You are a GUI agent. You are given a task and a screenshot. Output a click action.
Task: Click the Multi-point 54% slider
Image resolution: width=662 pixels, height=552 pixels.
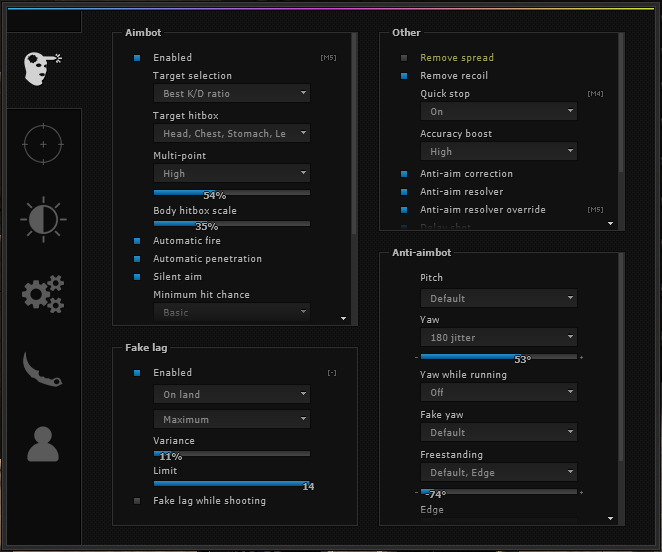coord(231,191)
